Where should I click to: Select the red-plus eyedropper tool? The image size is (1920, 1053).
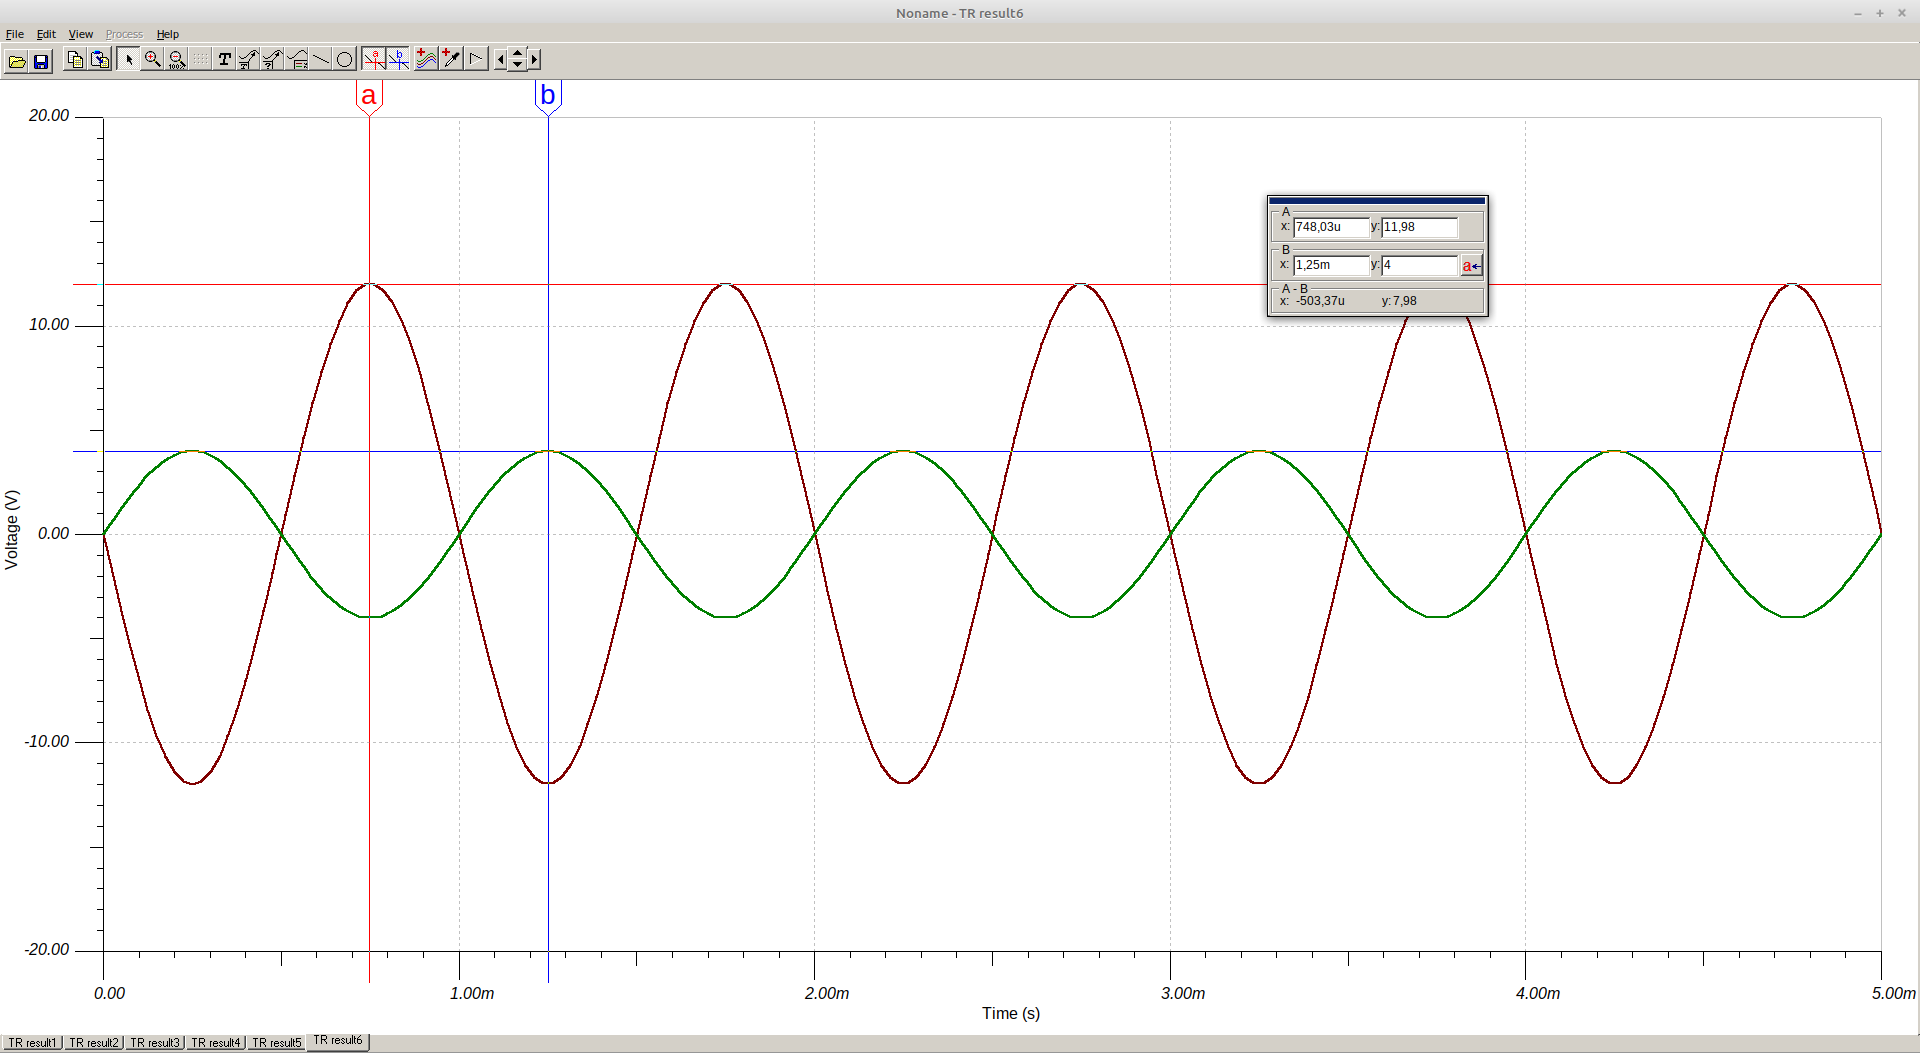(x=451, y=60)
